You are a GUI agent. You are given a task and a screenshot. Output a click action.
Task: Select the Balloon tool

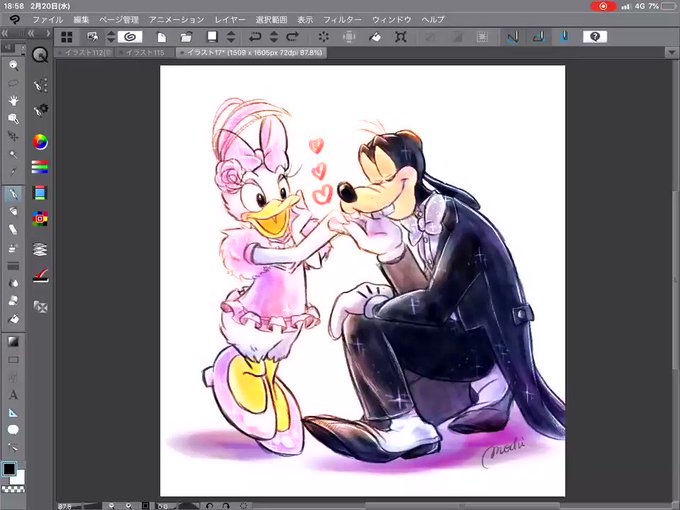[x=13, y=430]
